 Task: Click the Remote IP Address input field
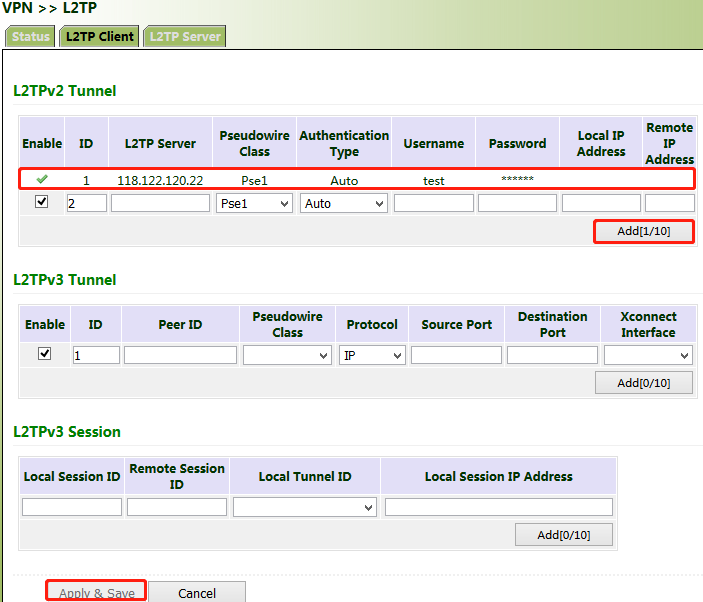(670, 203)
